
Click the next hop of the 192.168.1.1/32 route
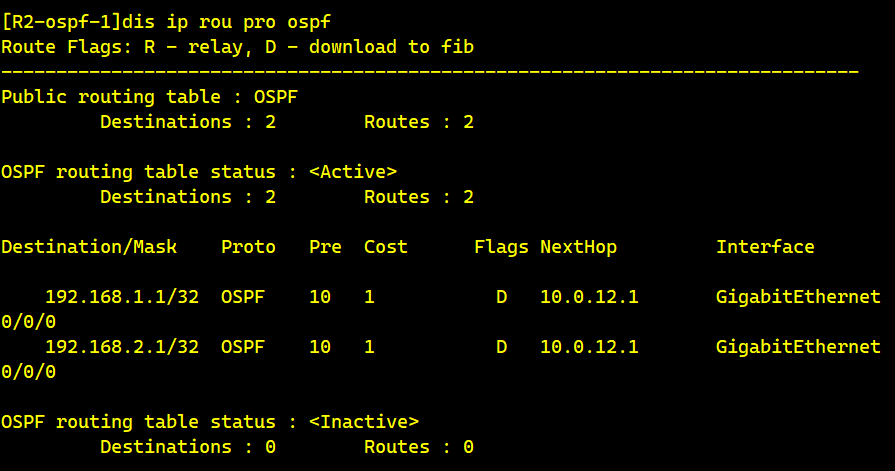pos(589,297)
